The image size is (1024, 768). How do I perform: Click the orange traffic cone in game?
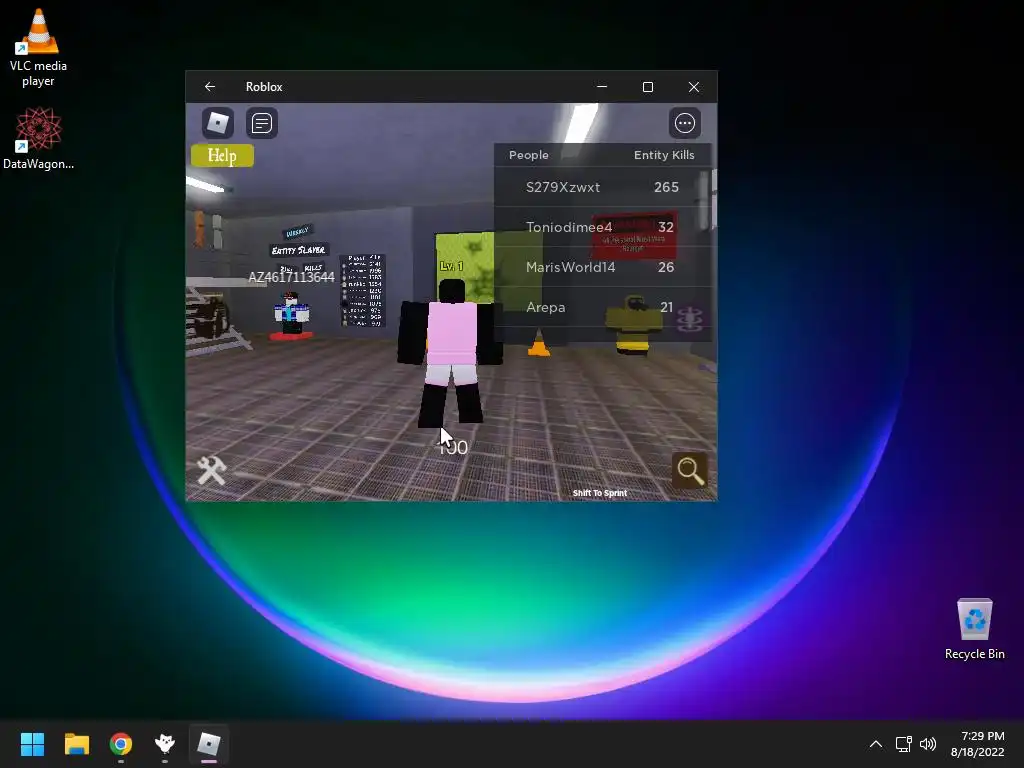pyautogui.click(x=539, y=343)
